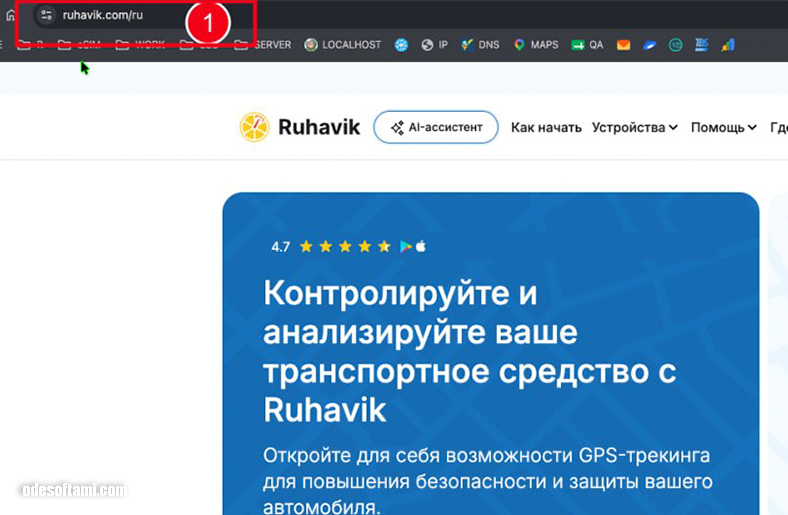Expand the Помощь dropdown menu
This screenshot has width=788, height=515.
click(724, 128)
